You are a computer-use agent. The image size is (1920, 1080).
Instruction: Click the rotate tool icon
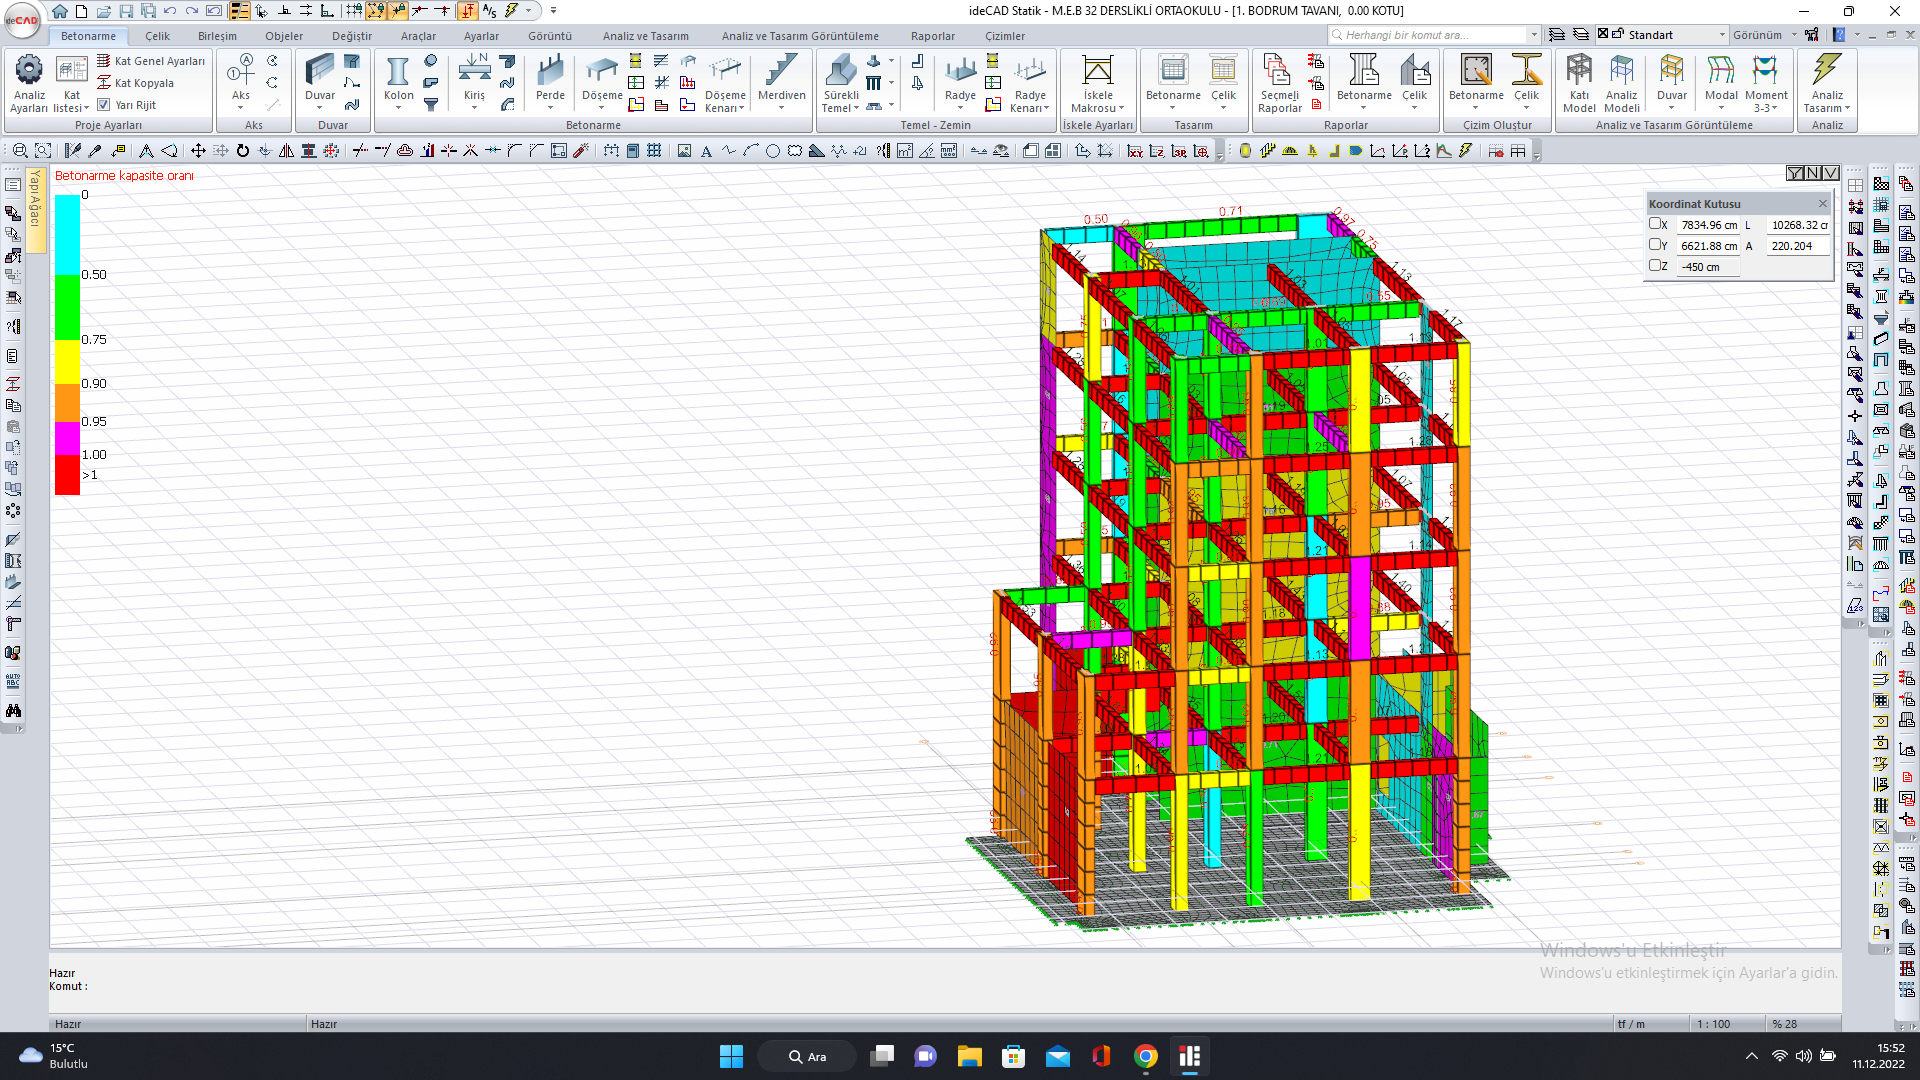242,151
